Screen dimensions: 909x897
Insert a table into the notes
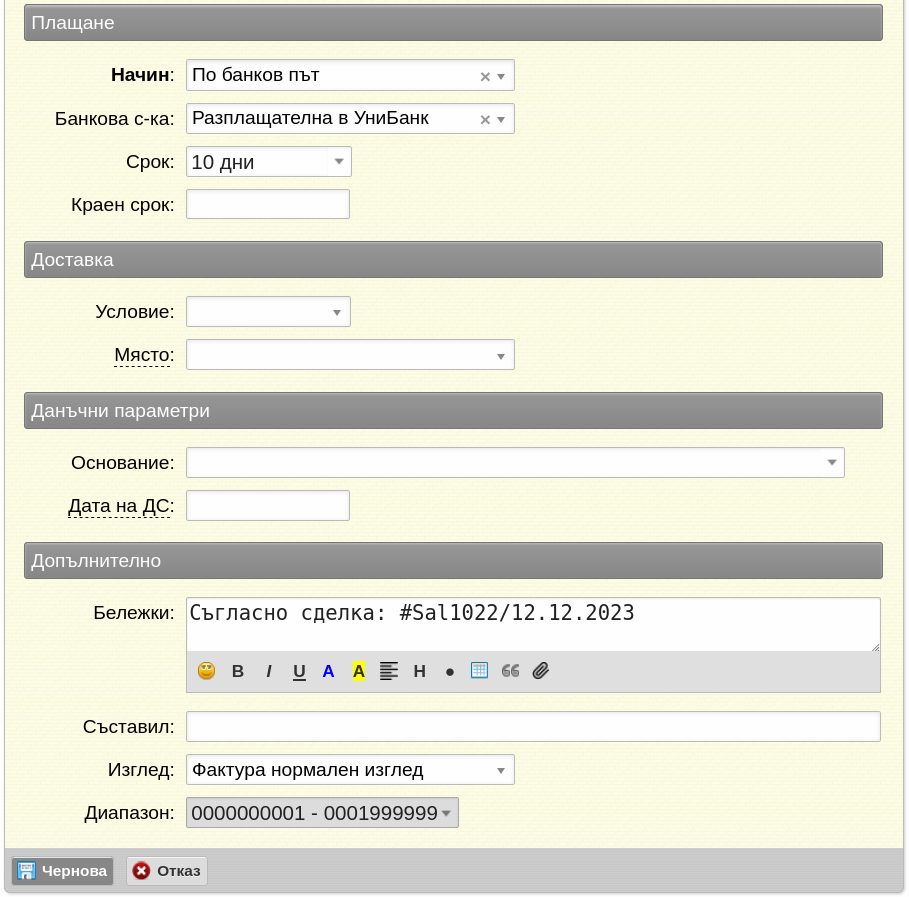coord(479,671)
